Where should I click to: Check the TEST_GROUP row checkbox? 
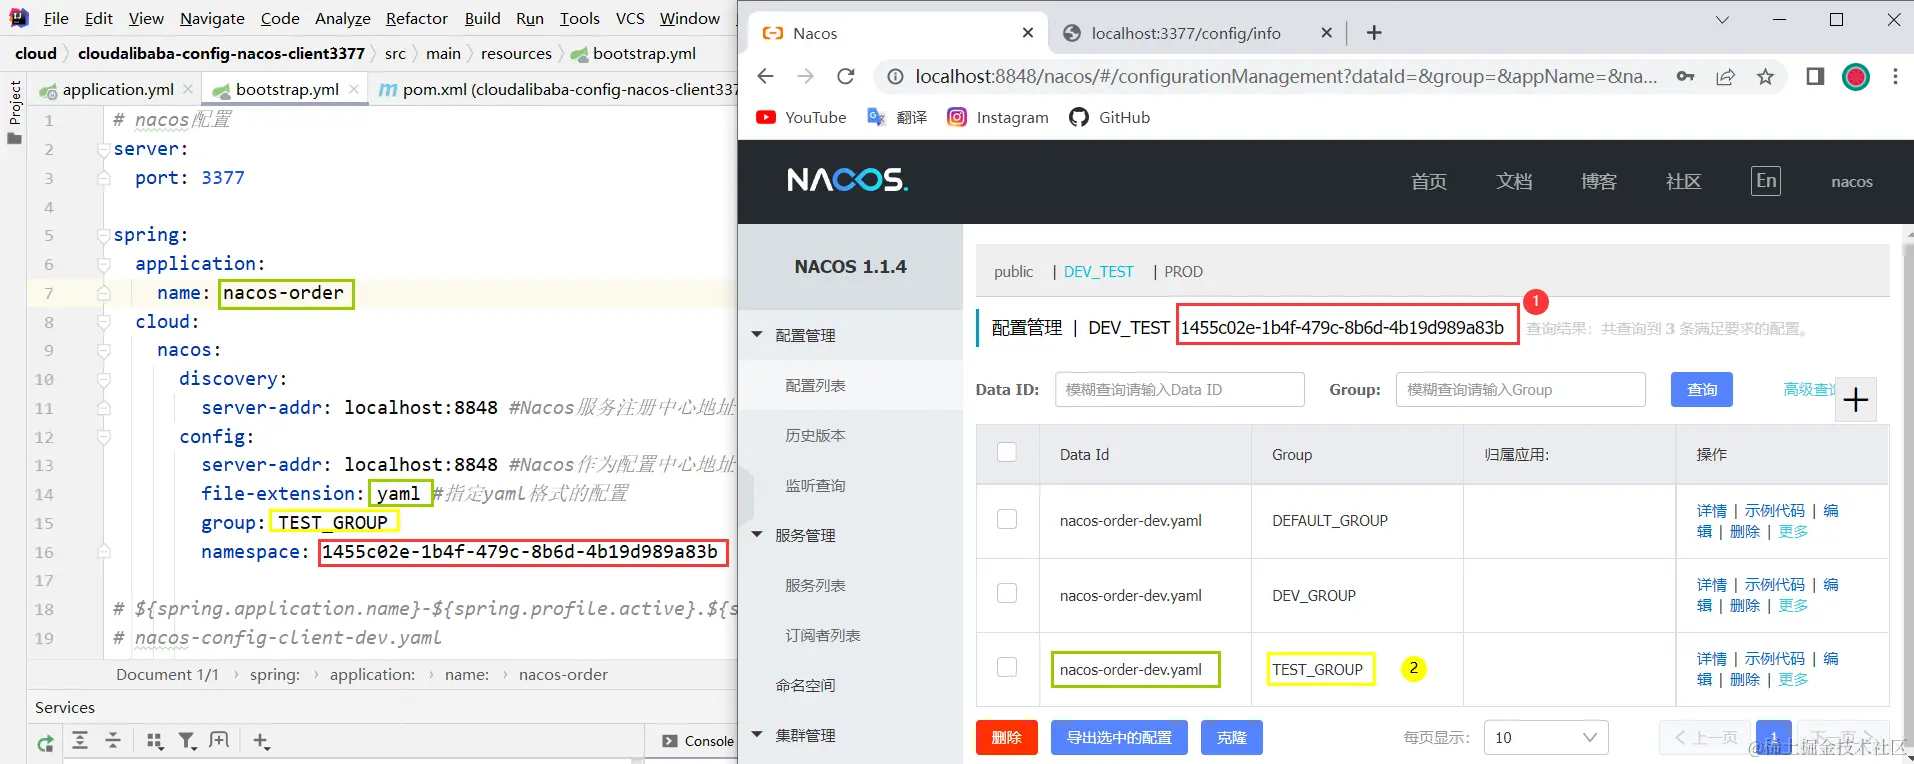(x=1007, y=667)
